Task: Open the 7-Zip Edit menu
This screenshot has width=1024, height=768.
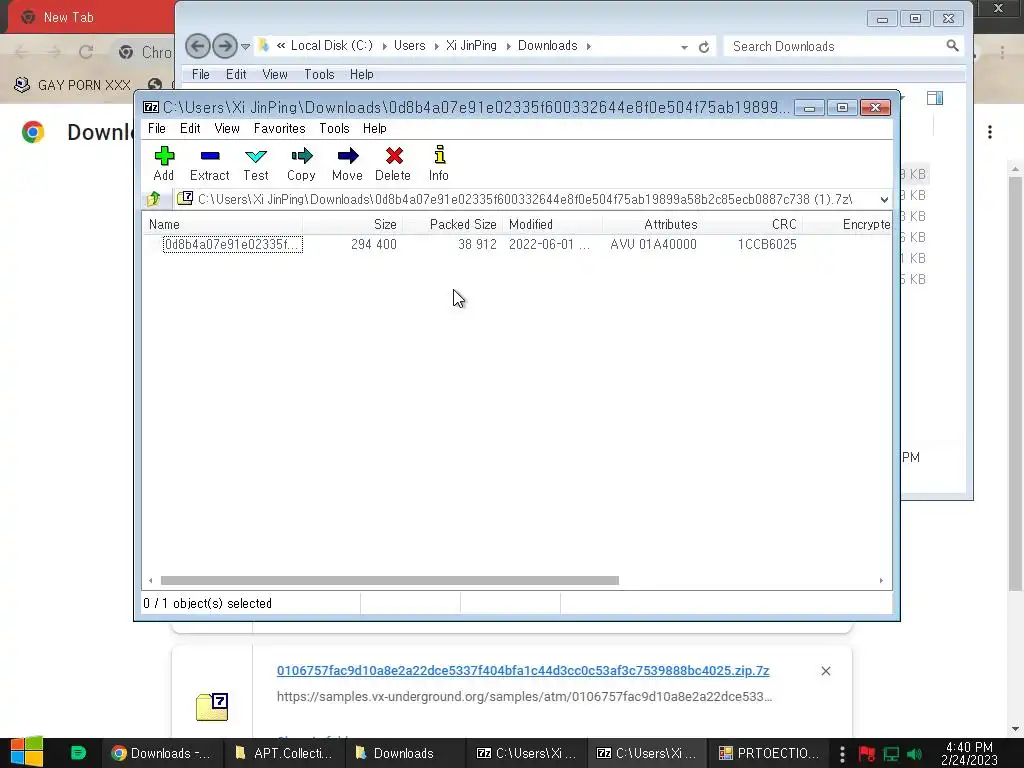Action: pos(190,129)
